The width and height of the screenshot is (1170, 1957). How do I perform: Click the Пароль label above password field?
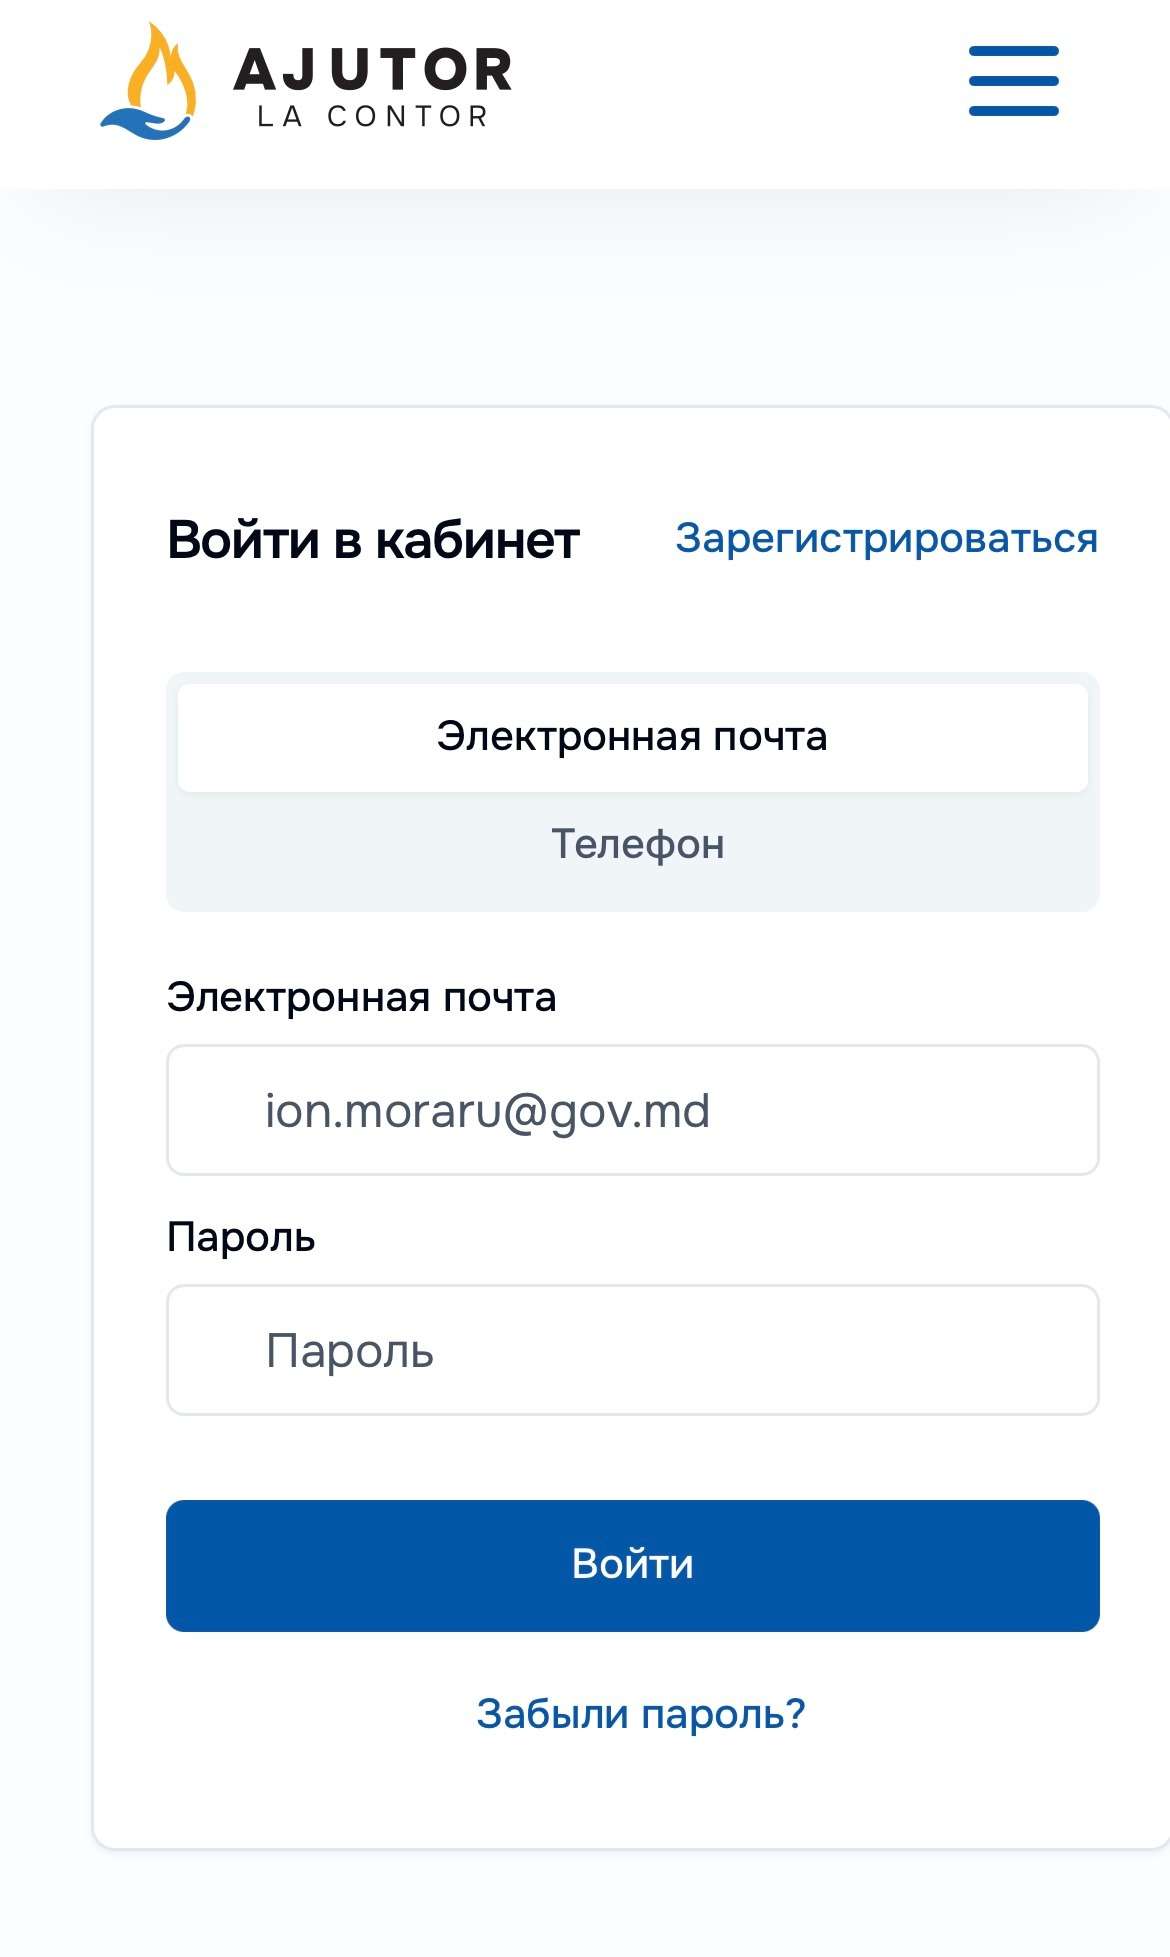click(241, 1237)
